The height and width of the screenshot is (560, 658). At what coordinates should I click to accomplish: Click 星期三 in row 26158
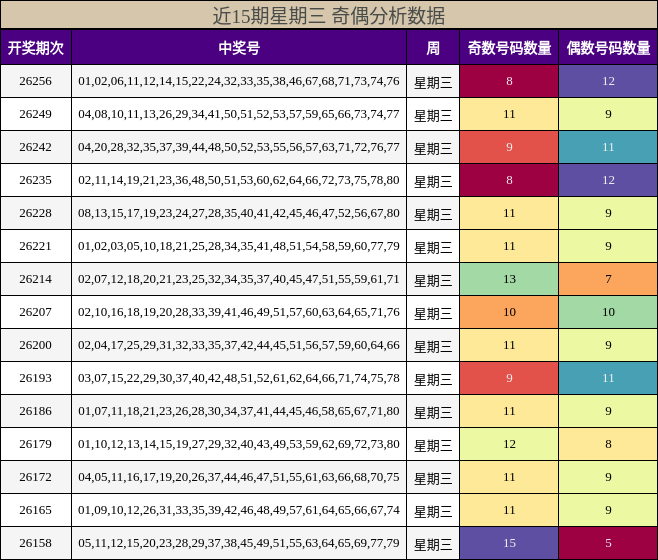[433, 544]
